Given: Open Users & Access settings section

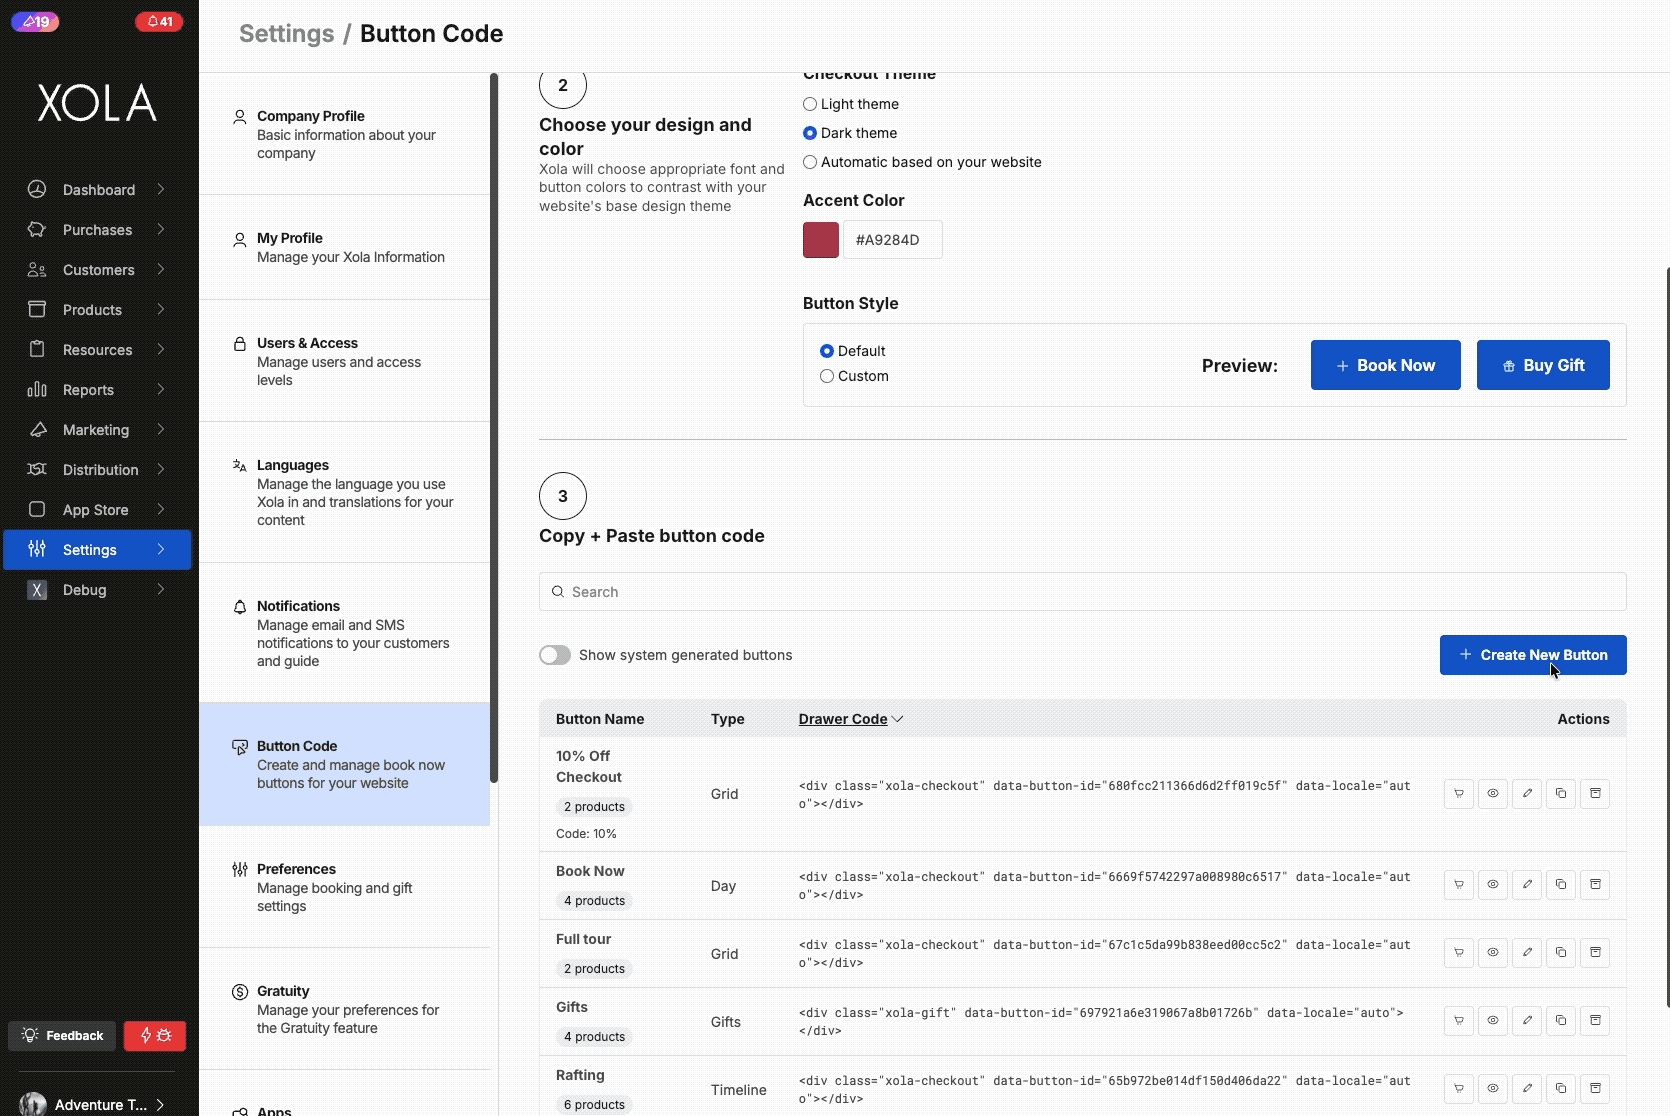Looking at the screenshot, I should tap(307, 343).
